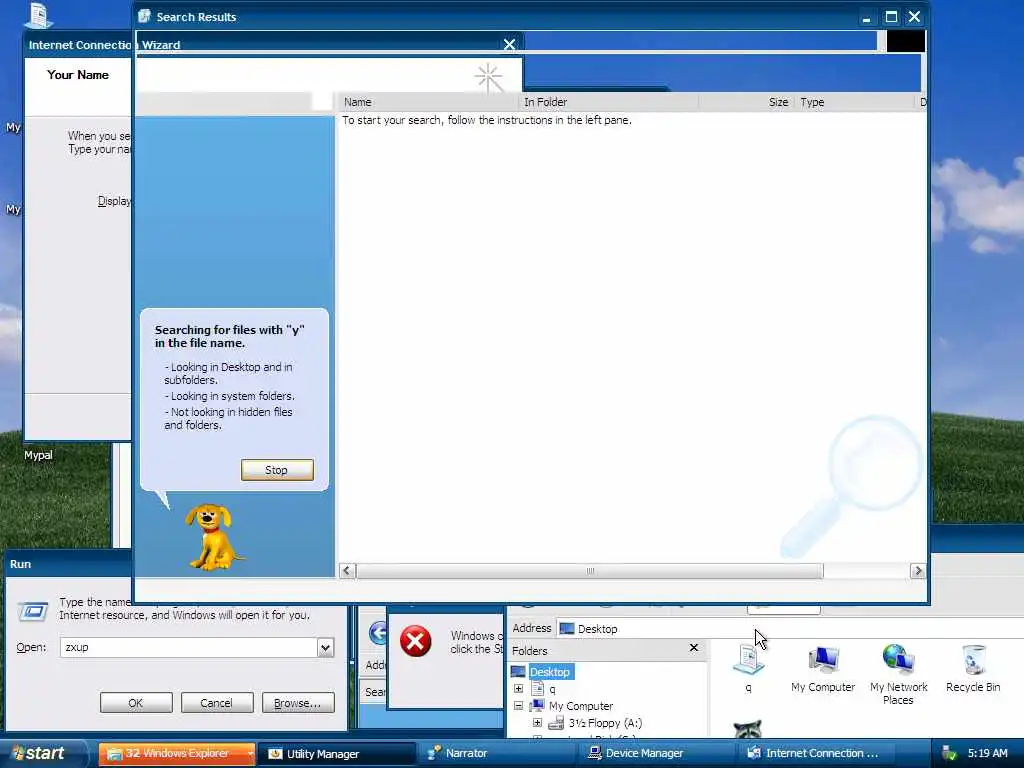Viewport: 1024px width, 768px height.
Task: Click the system tray network icon
Action: (x=950, y=754)
